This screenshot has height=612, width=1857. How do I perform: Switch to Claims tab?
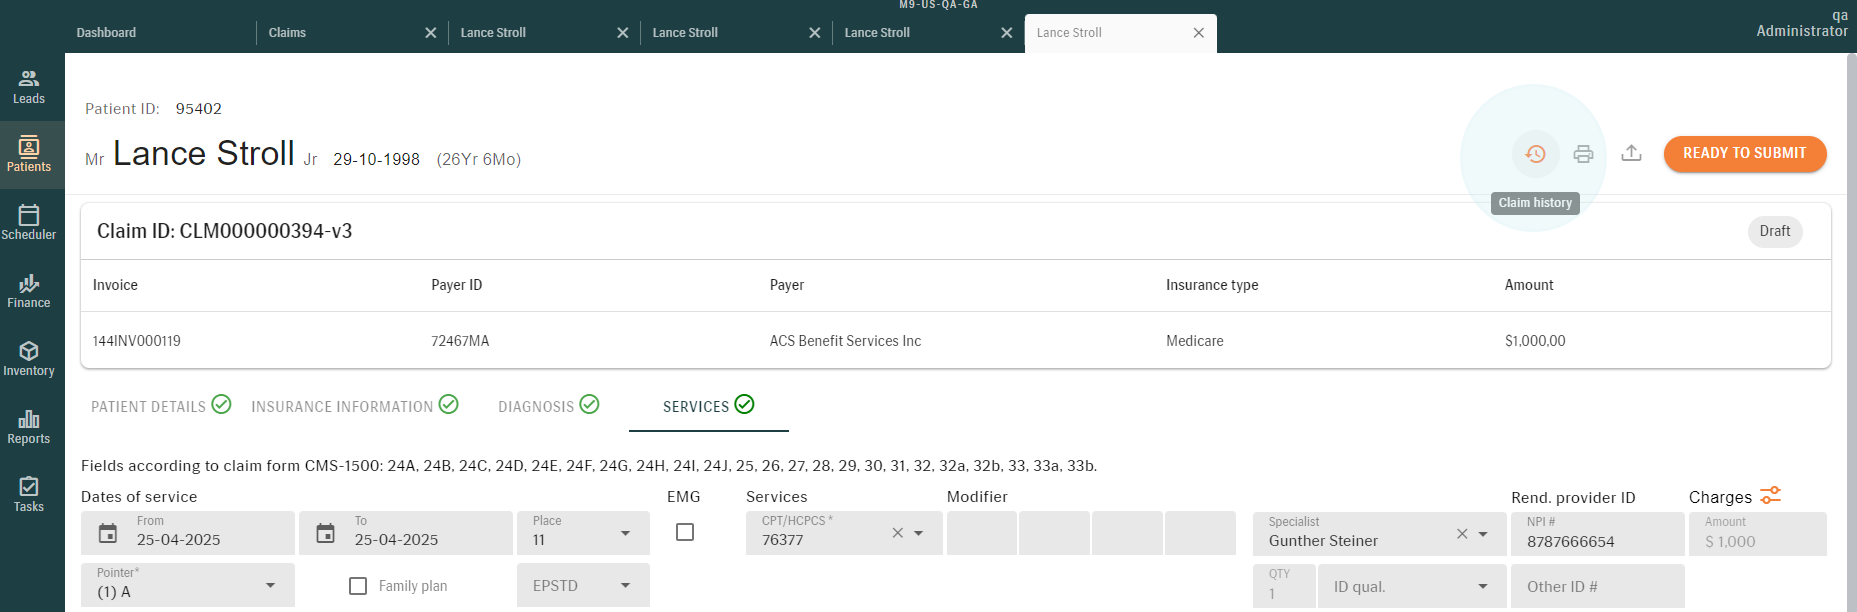point(287,33)
